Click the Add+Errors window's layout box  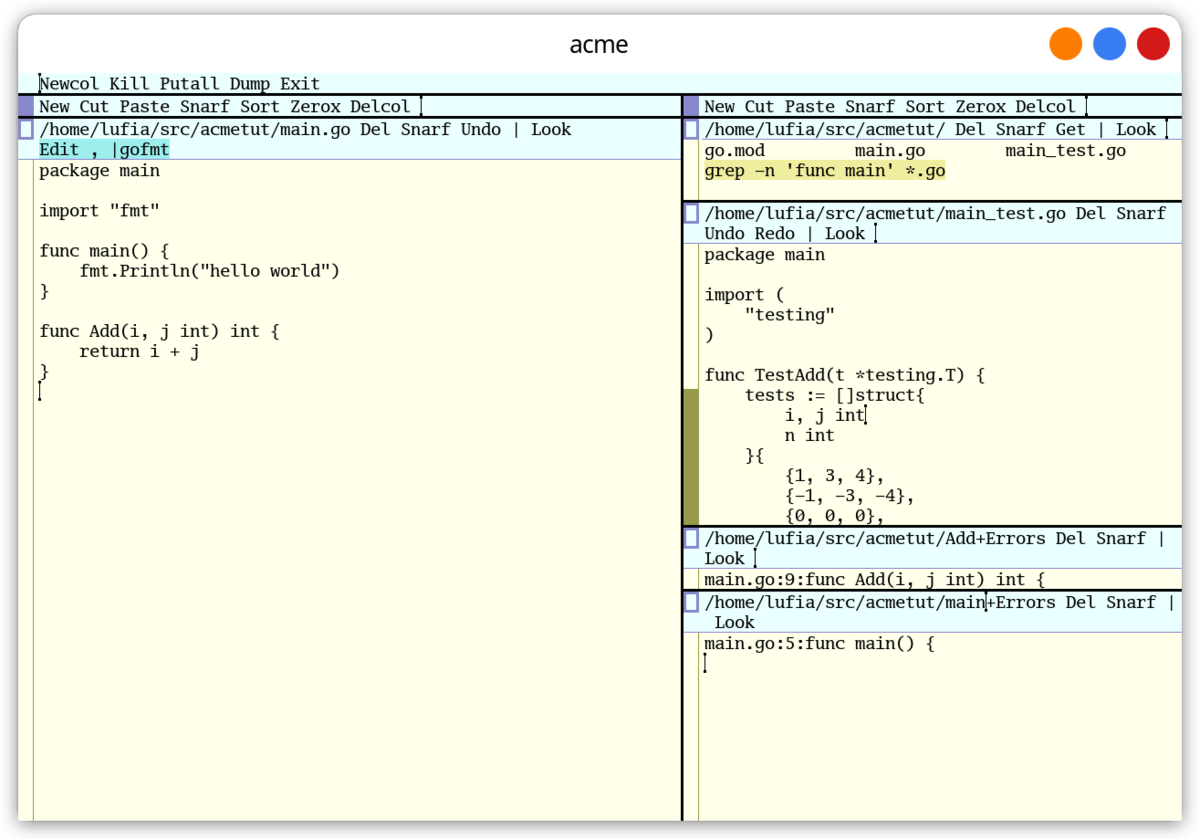691,538
